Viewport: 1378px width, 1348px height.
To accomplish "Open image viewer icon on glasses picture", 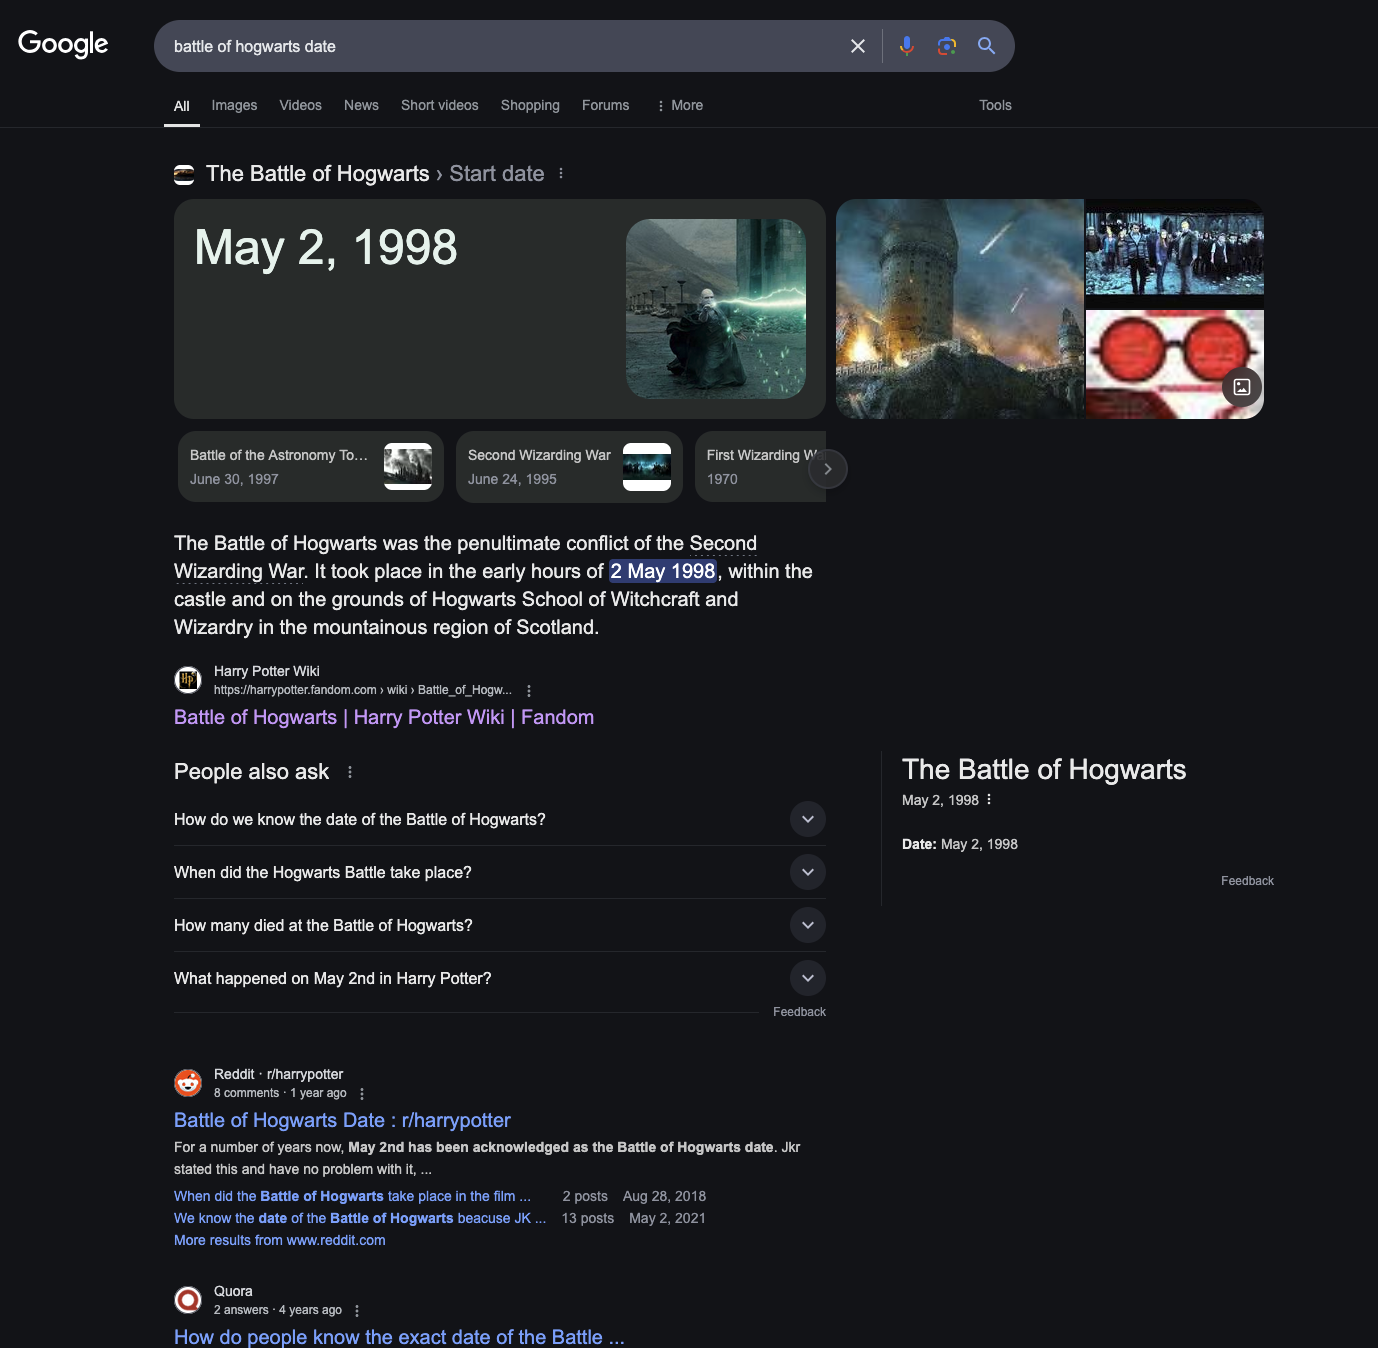I will pos(1242,387).
